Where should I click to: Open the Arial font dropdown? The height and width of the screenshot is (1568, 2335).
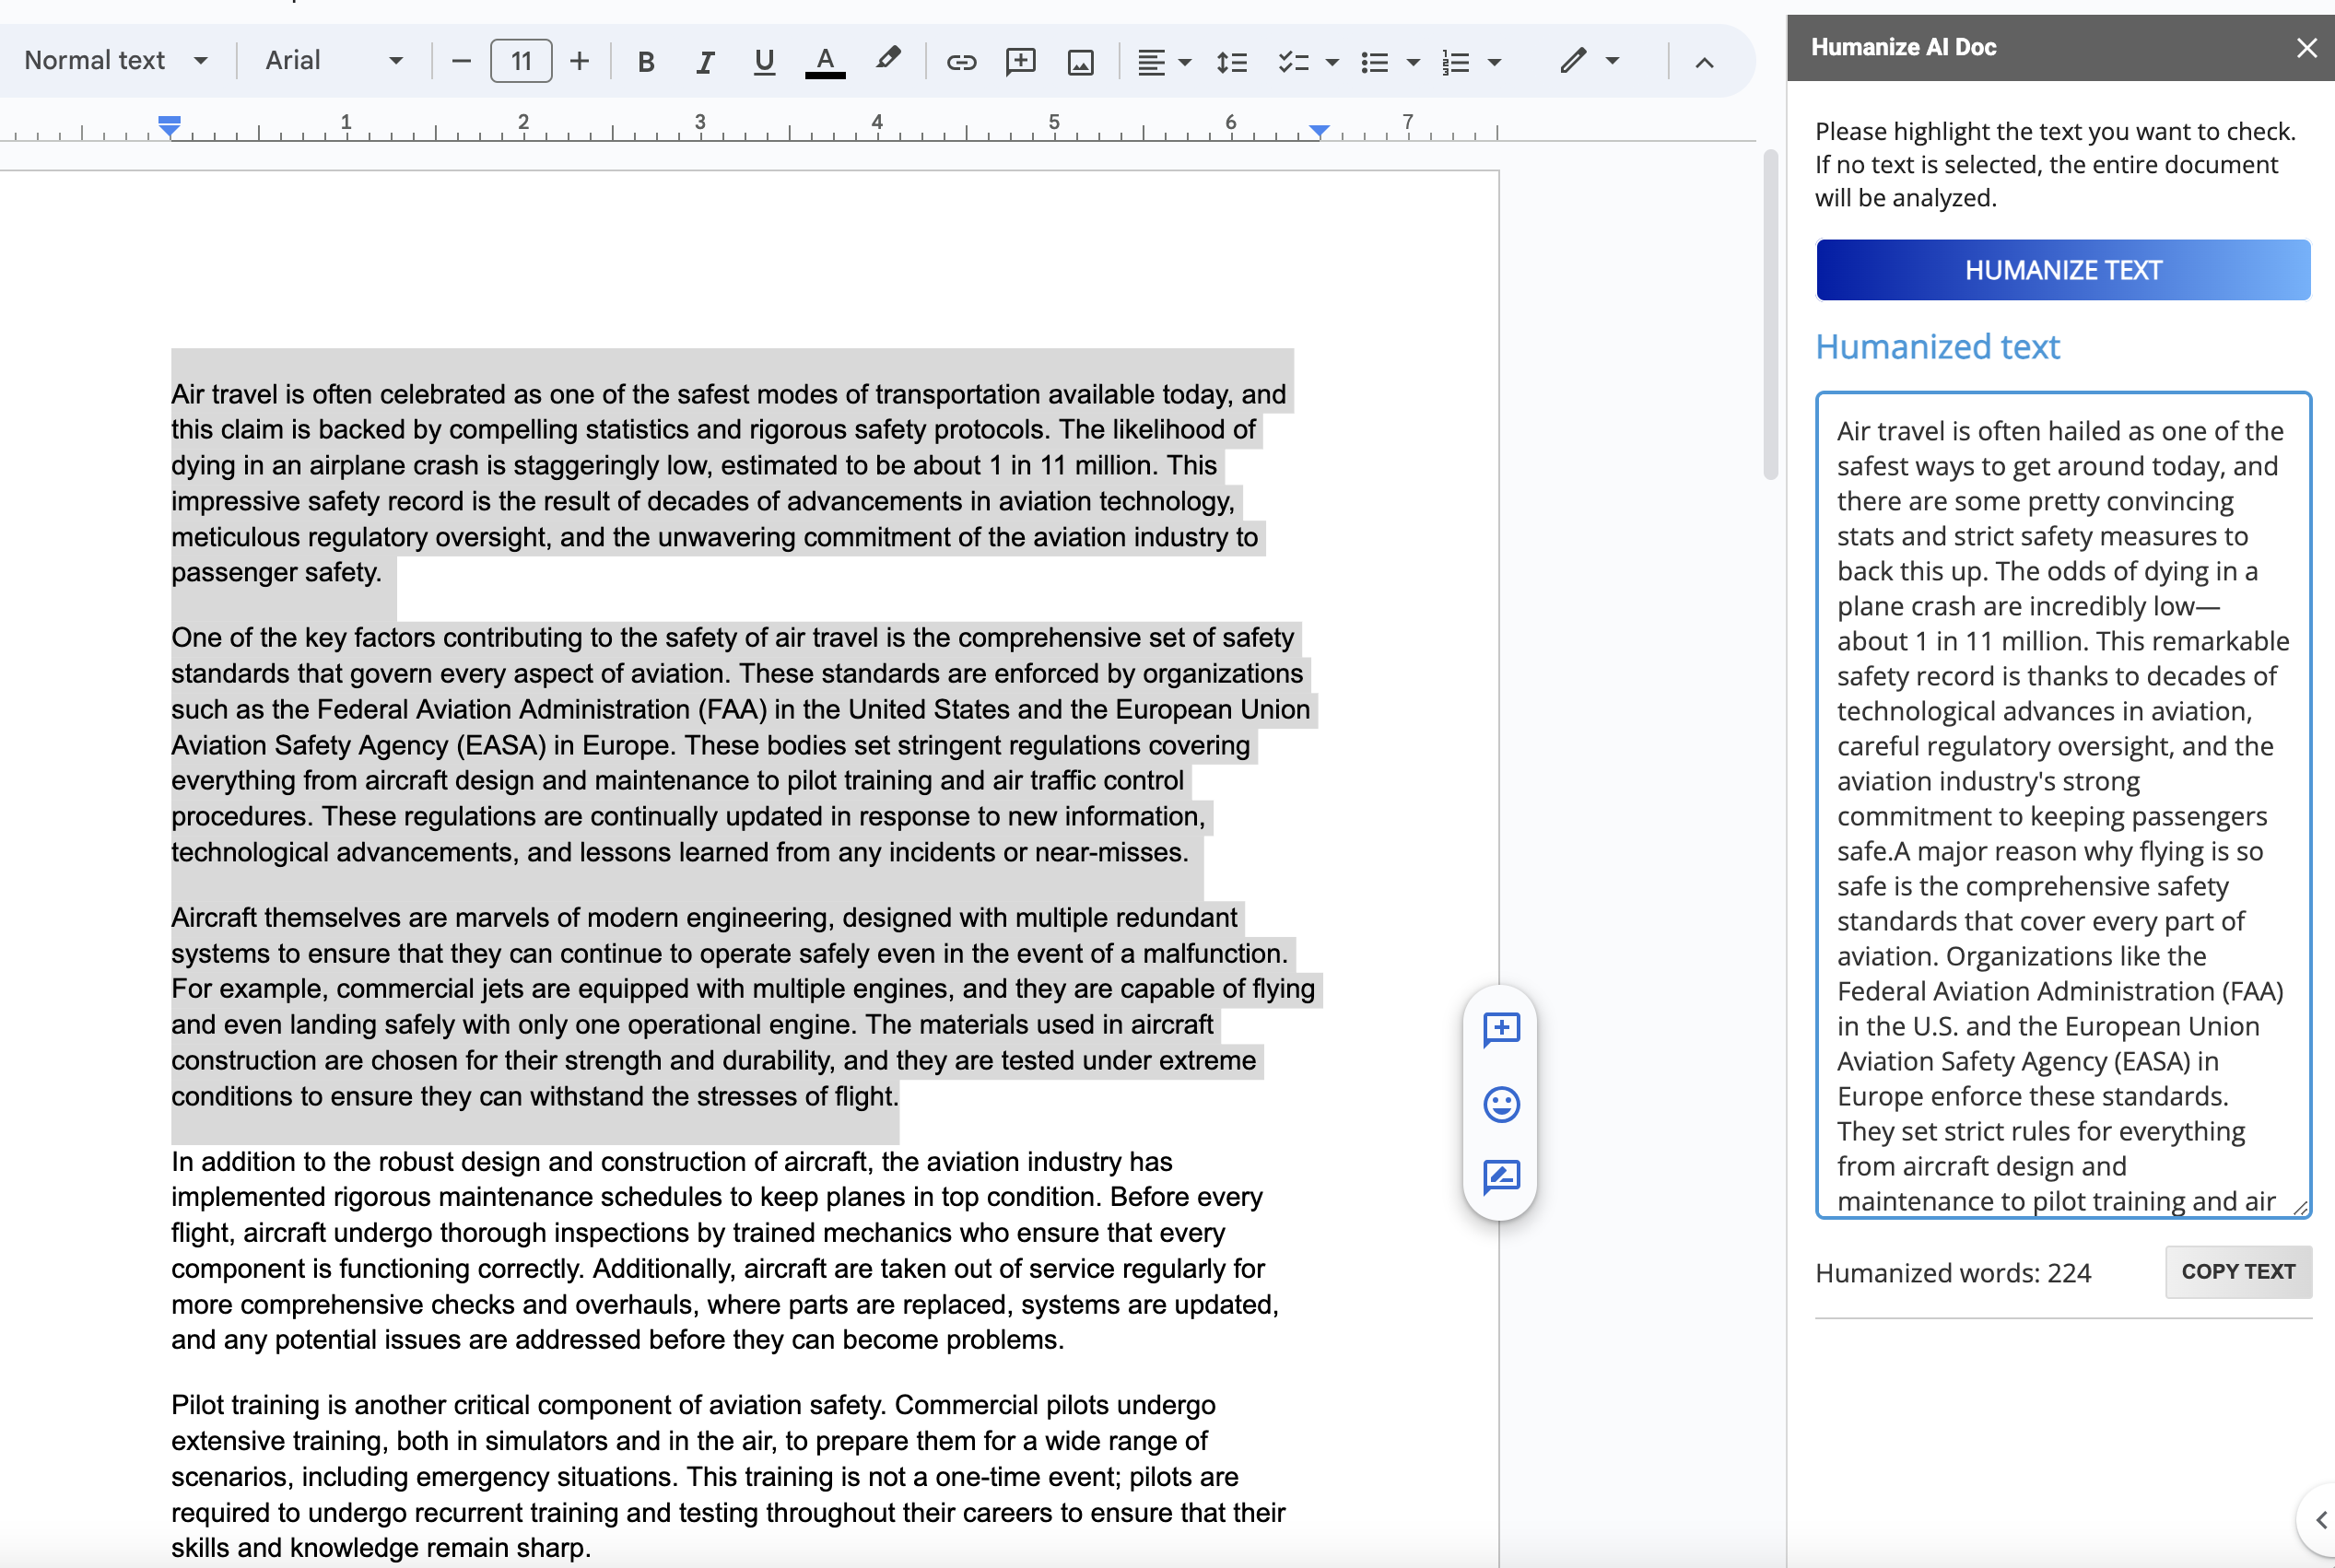coord(334,61)
